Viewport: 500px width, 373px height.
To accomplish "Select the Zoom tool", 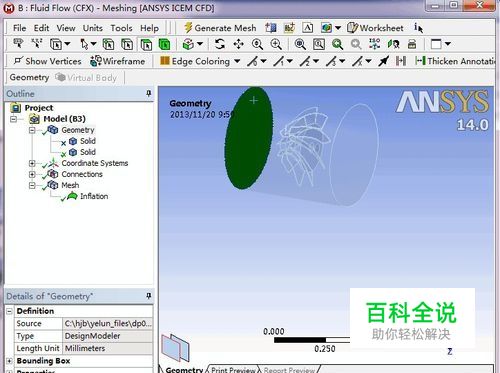I will pos(257,44).
